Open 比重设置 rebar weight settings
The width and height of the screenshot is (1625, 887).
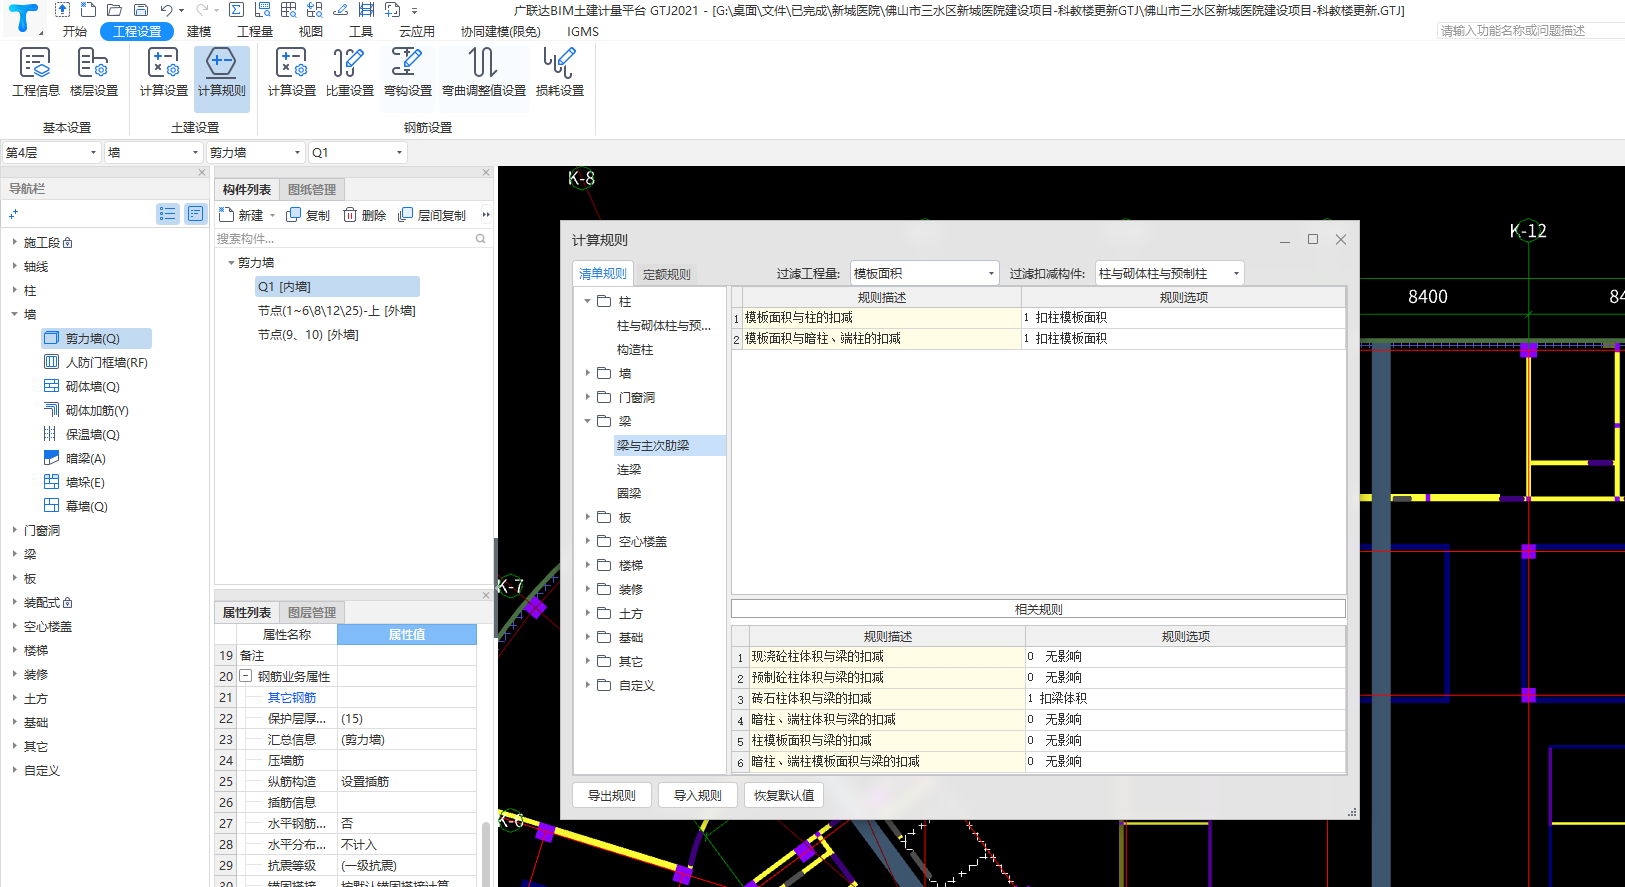tap(349, 72)
